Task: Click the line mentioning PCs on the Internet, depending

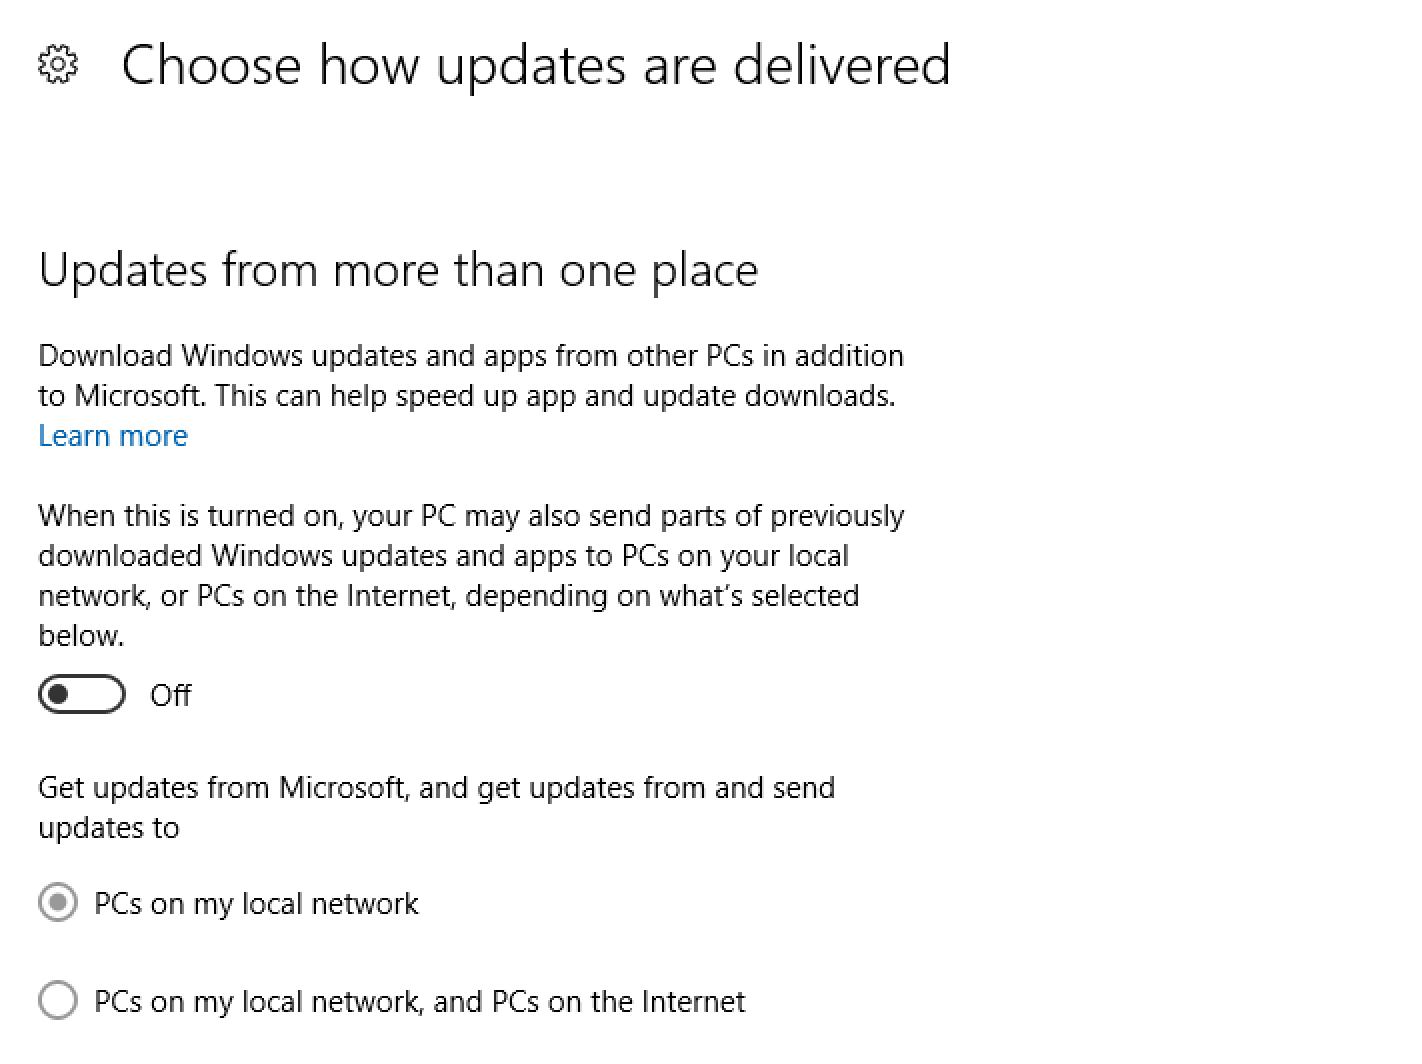Action: (449, 596)
